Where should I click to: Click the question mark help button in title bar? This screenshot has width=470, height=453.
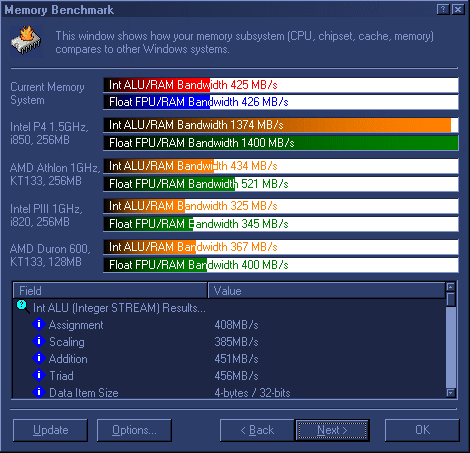tap(443, 10)
